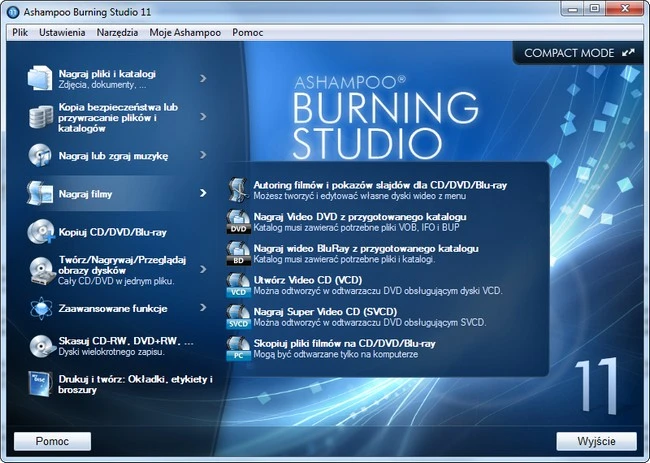
Task: Minimize the Ashampoo Burning Studio window
Action: tap(573, 8)
